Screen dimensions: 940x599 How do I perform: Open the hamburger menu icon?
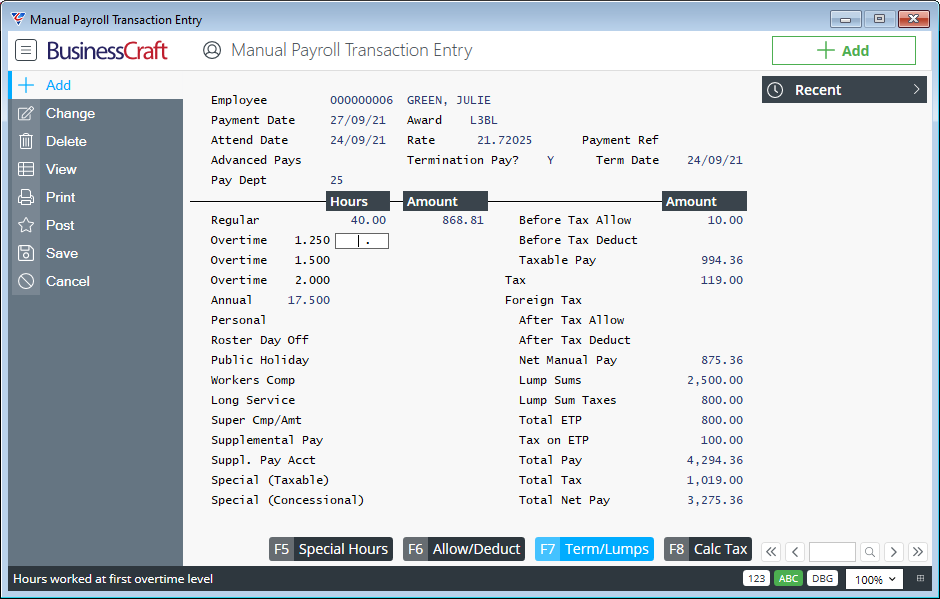click(26, 50)
